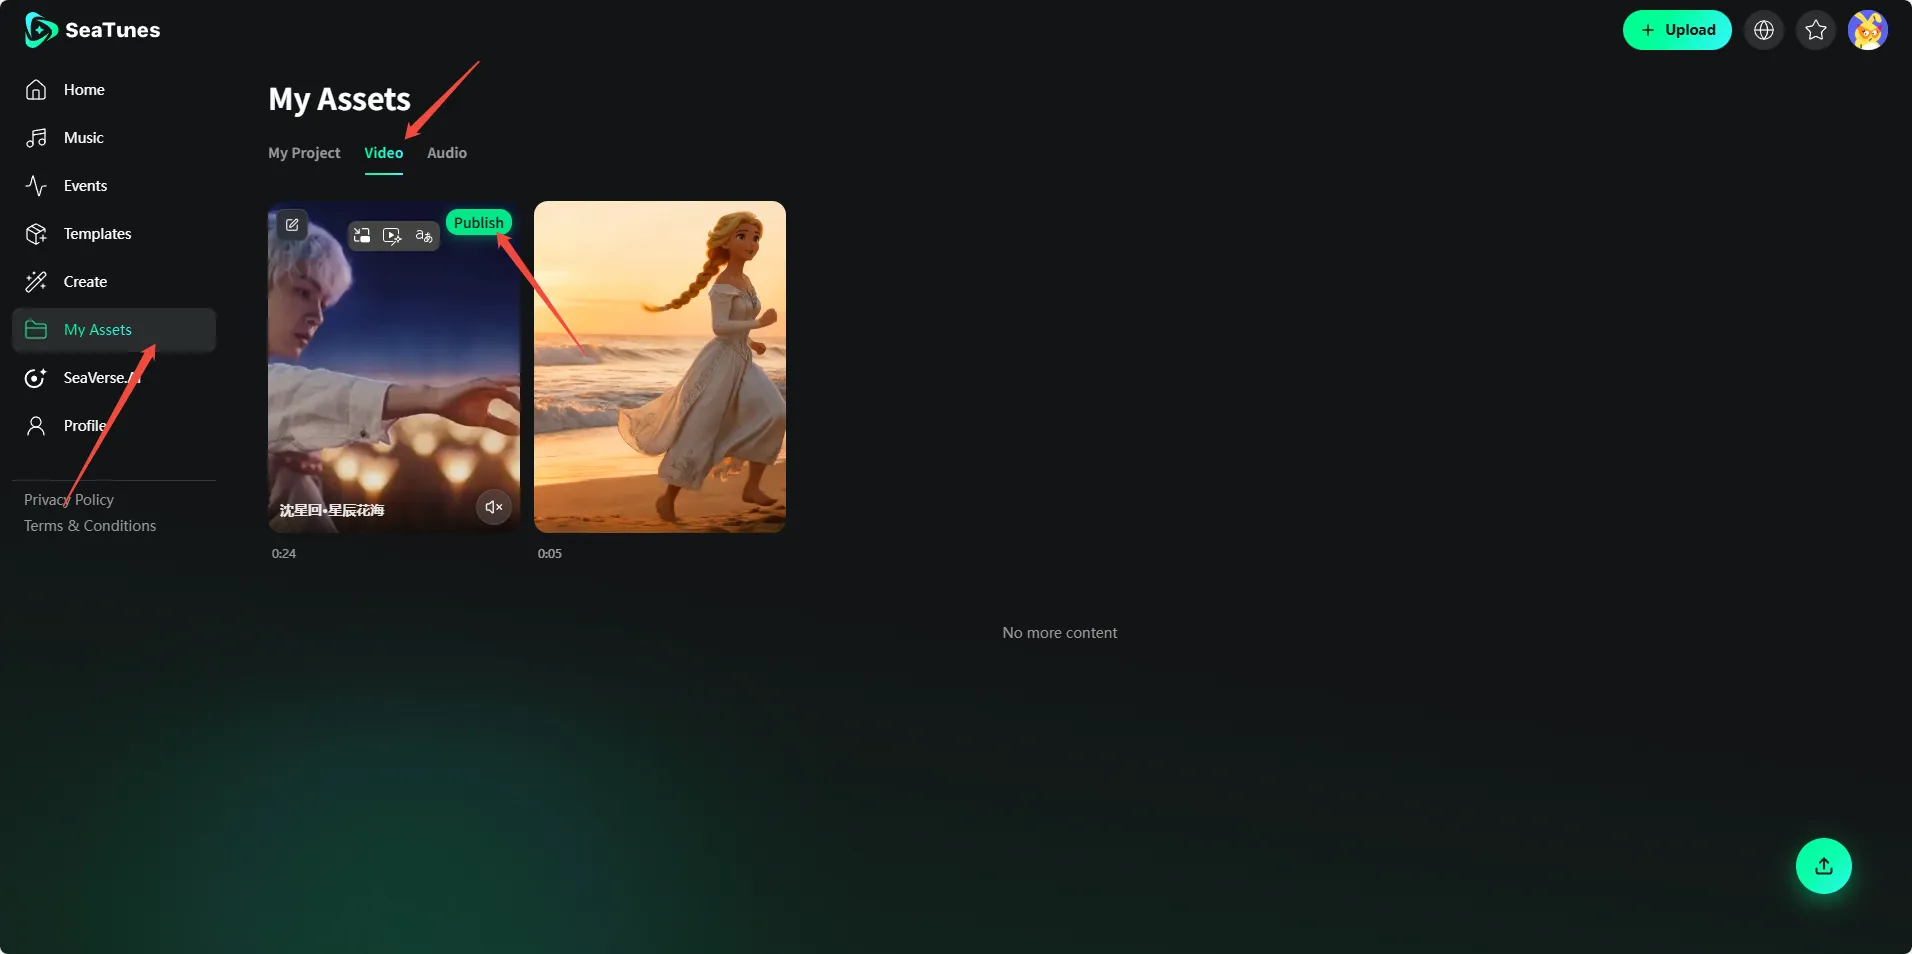1912x954 pixels.
Task: Open the language globe icon
Action: point(1764,30)
